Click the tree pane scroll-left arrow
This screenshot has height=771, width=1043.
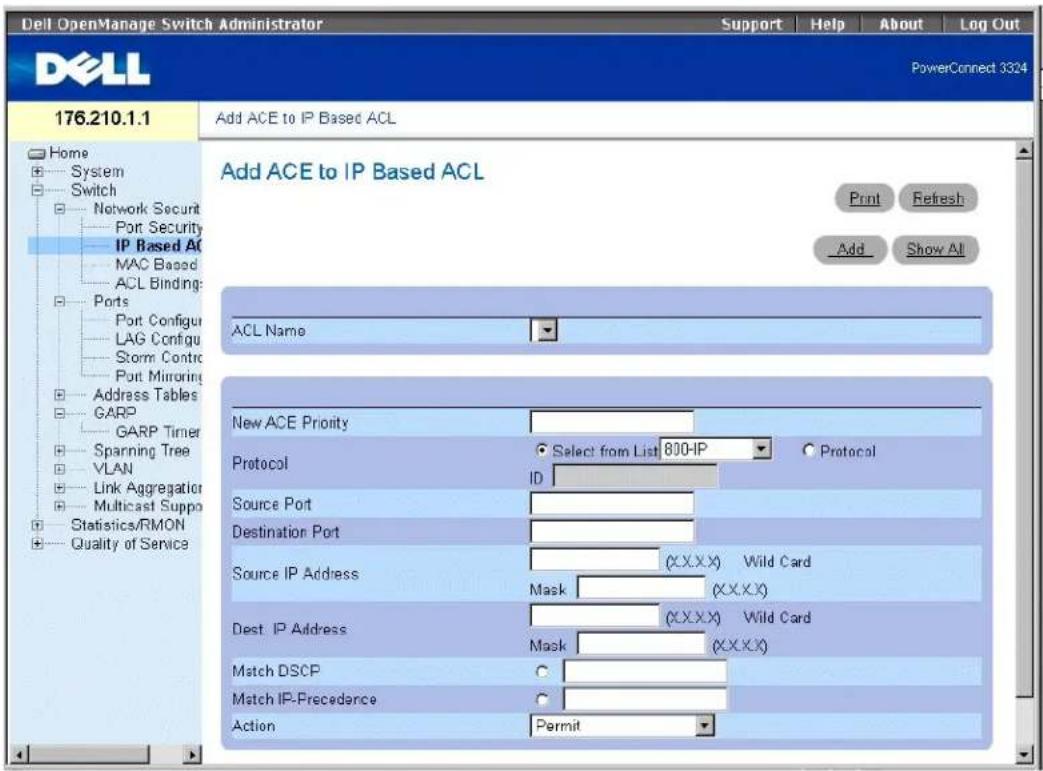(19, 755)
